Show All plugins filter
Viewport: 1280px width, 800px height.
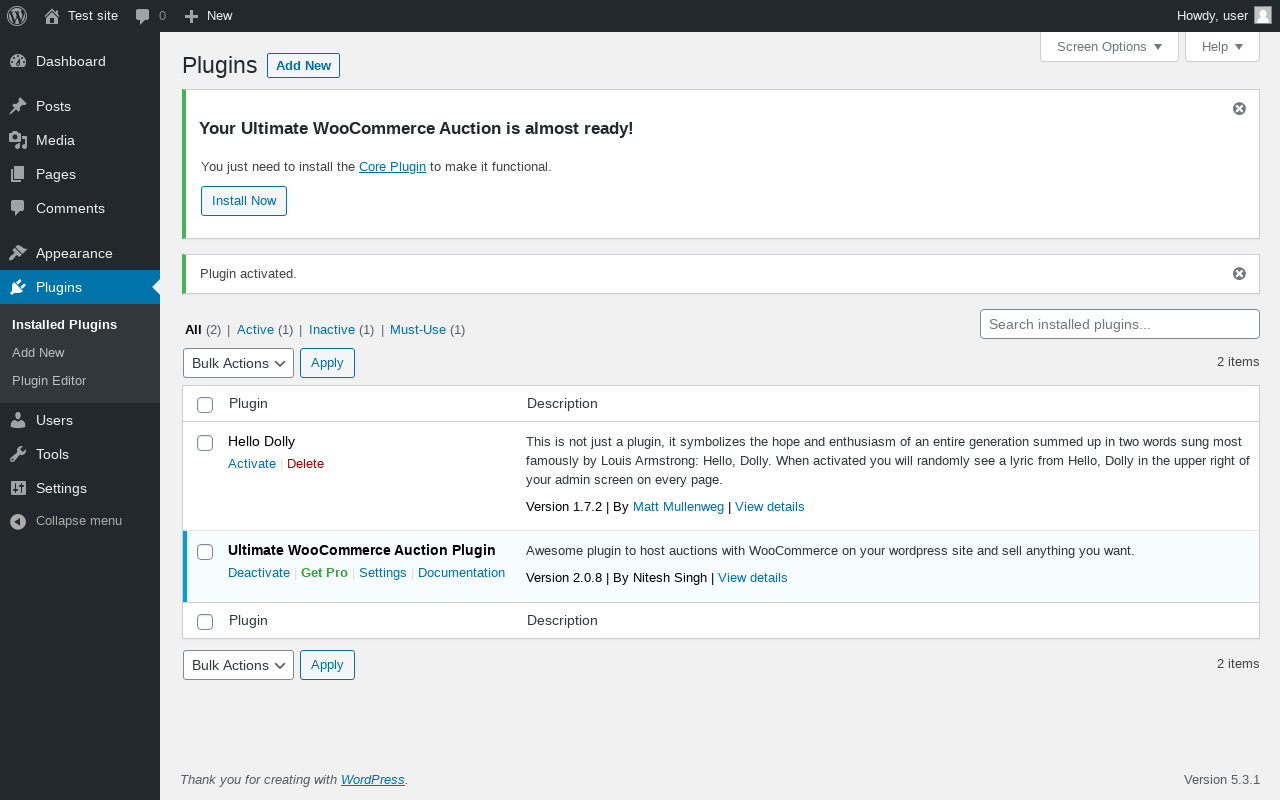[193, 329]
